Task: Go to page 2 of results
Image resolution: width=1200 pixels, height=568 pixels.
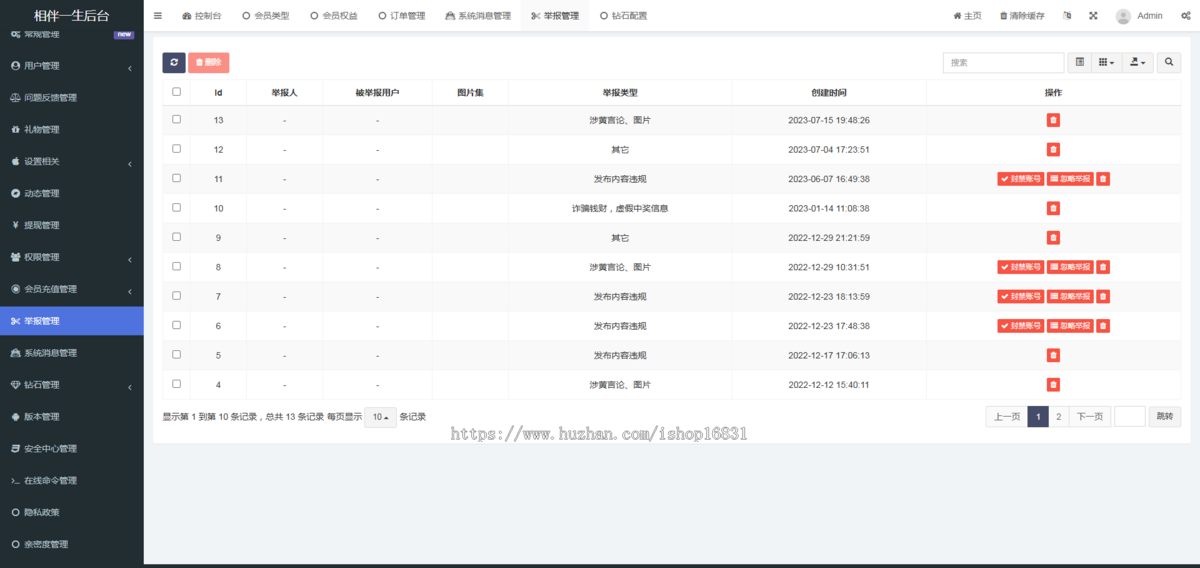Action: [x=1058, y=417]
